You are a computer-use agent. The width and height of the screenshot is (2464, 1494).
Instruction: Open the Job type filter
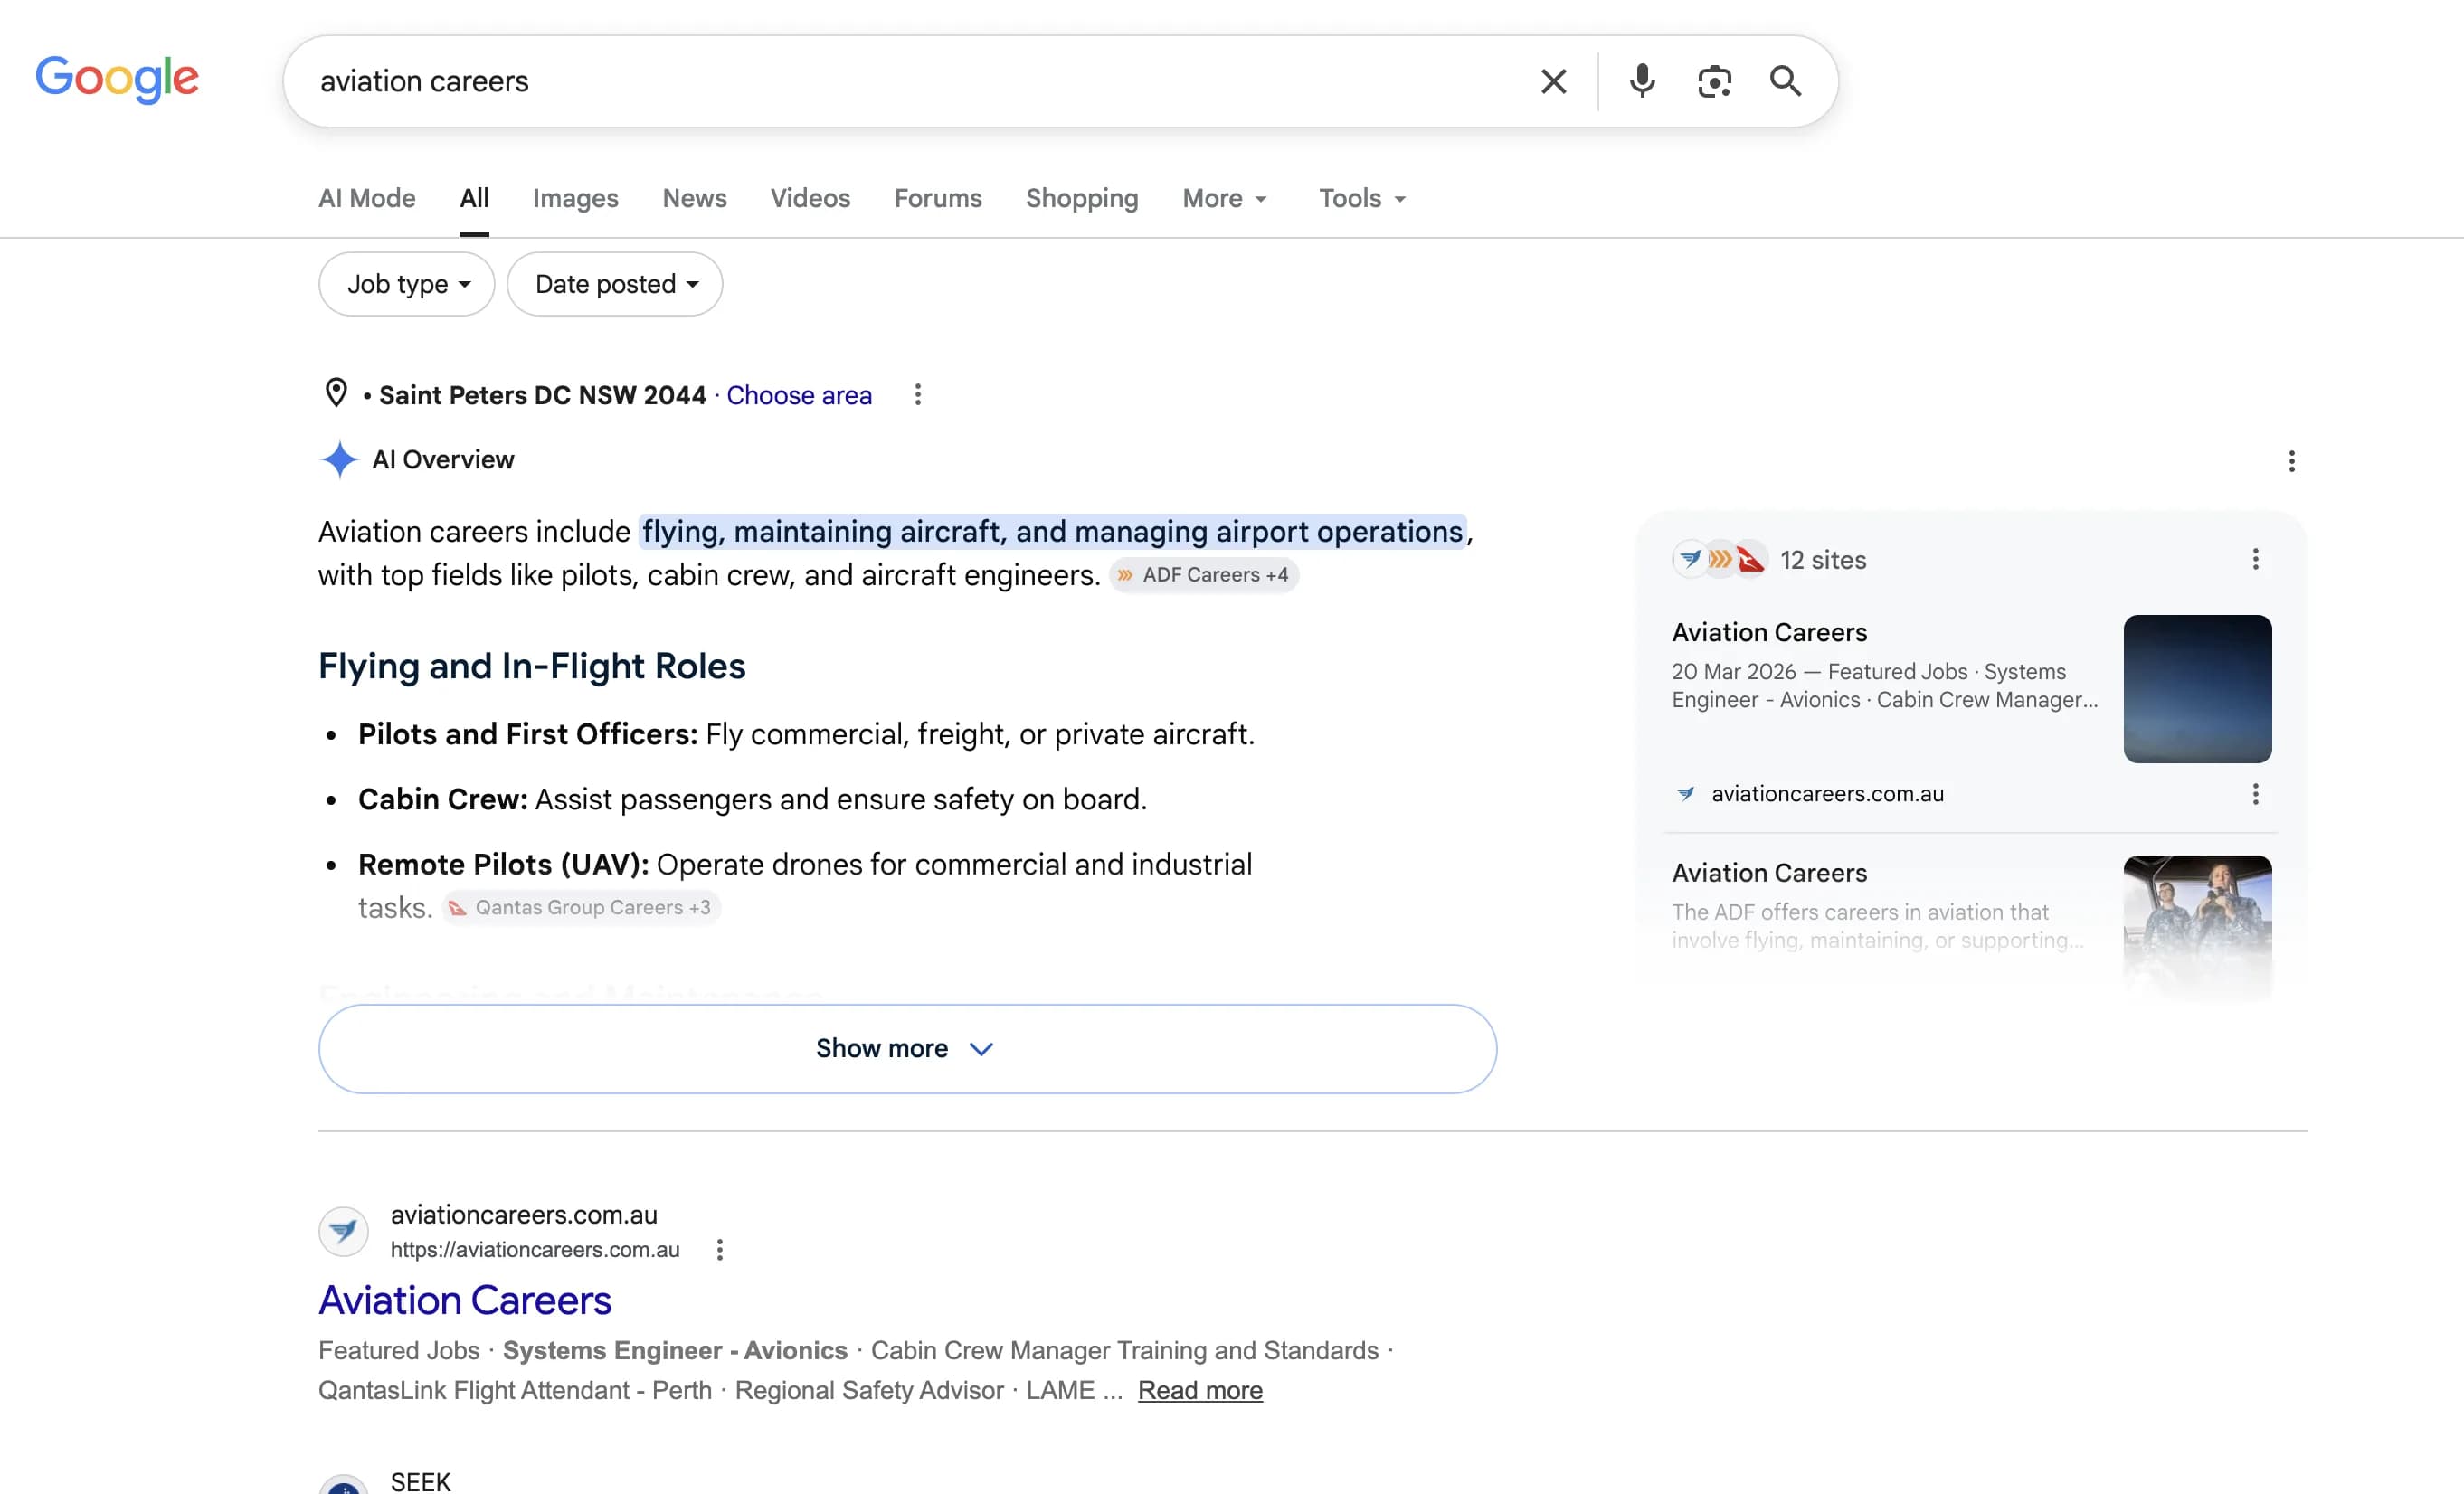point(407,284)
